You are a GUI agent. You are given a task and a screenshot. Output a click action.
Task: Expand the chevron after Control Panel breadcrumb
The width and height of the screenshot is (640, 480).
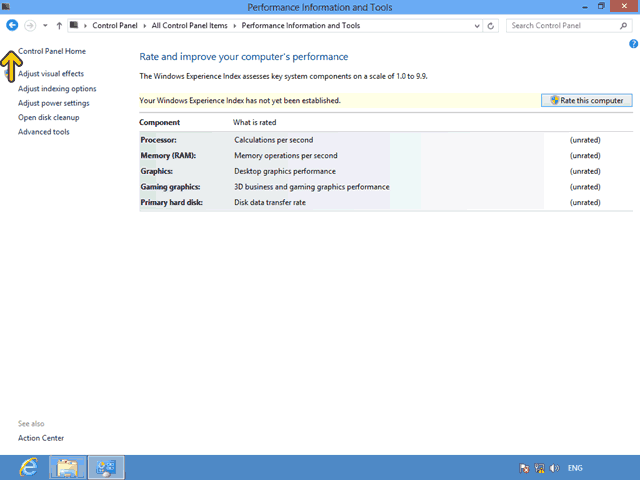click(144, 26)
